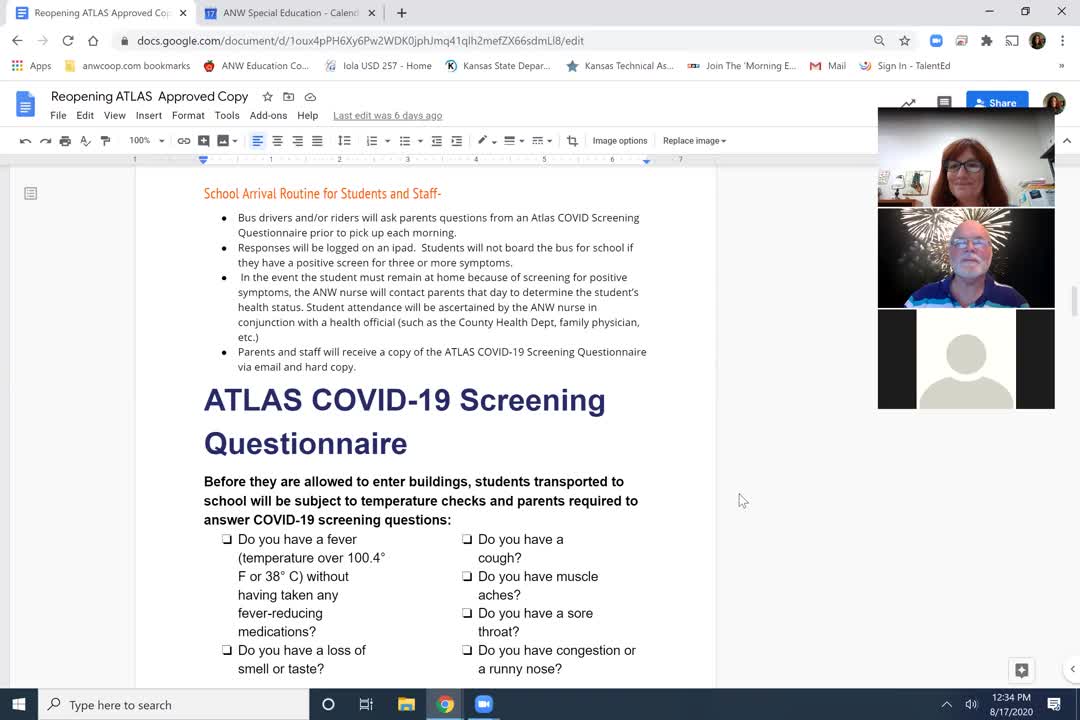The height and width of the screenshot is (720, 1080).
Task: Click the Redo icon in toolbar
Action: (x=45, y=141)
